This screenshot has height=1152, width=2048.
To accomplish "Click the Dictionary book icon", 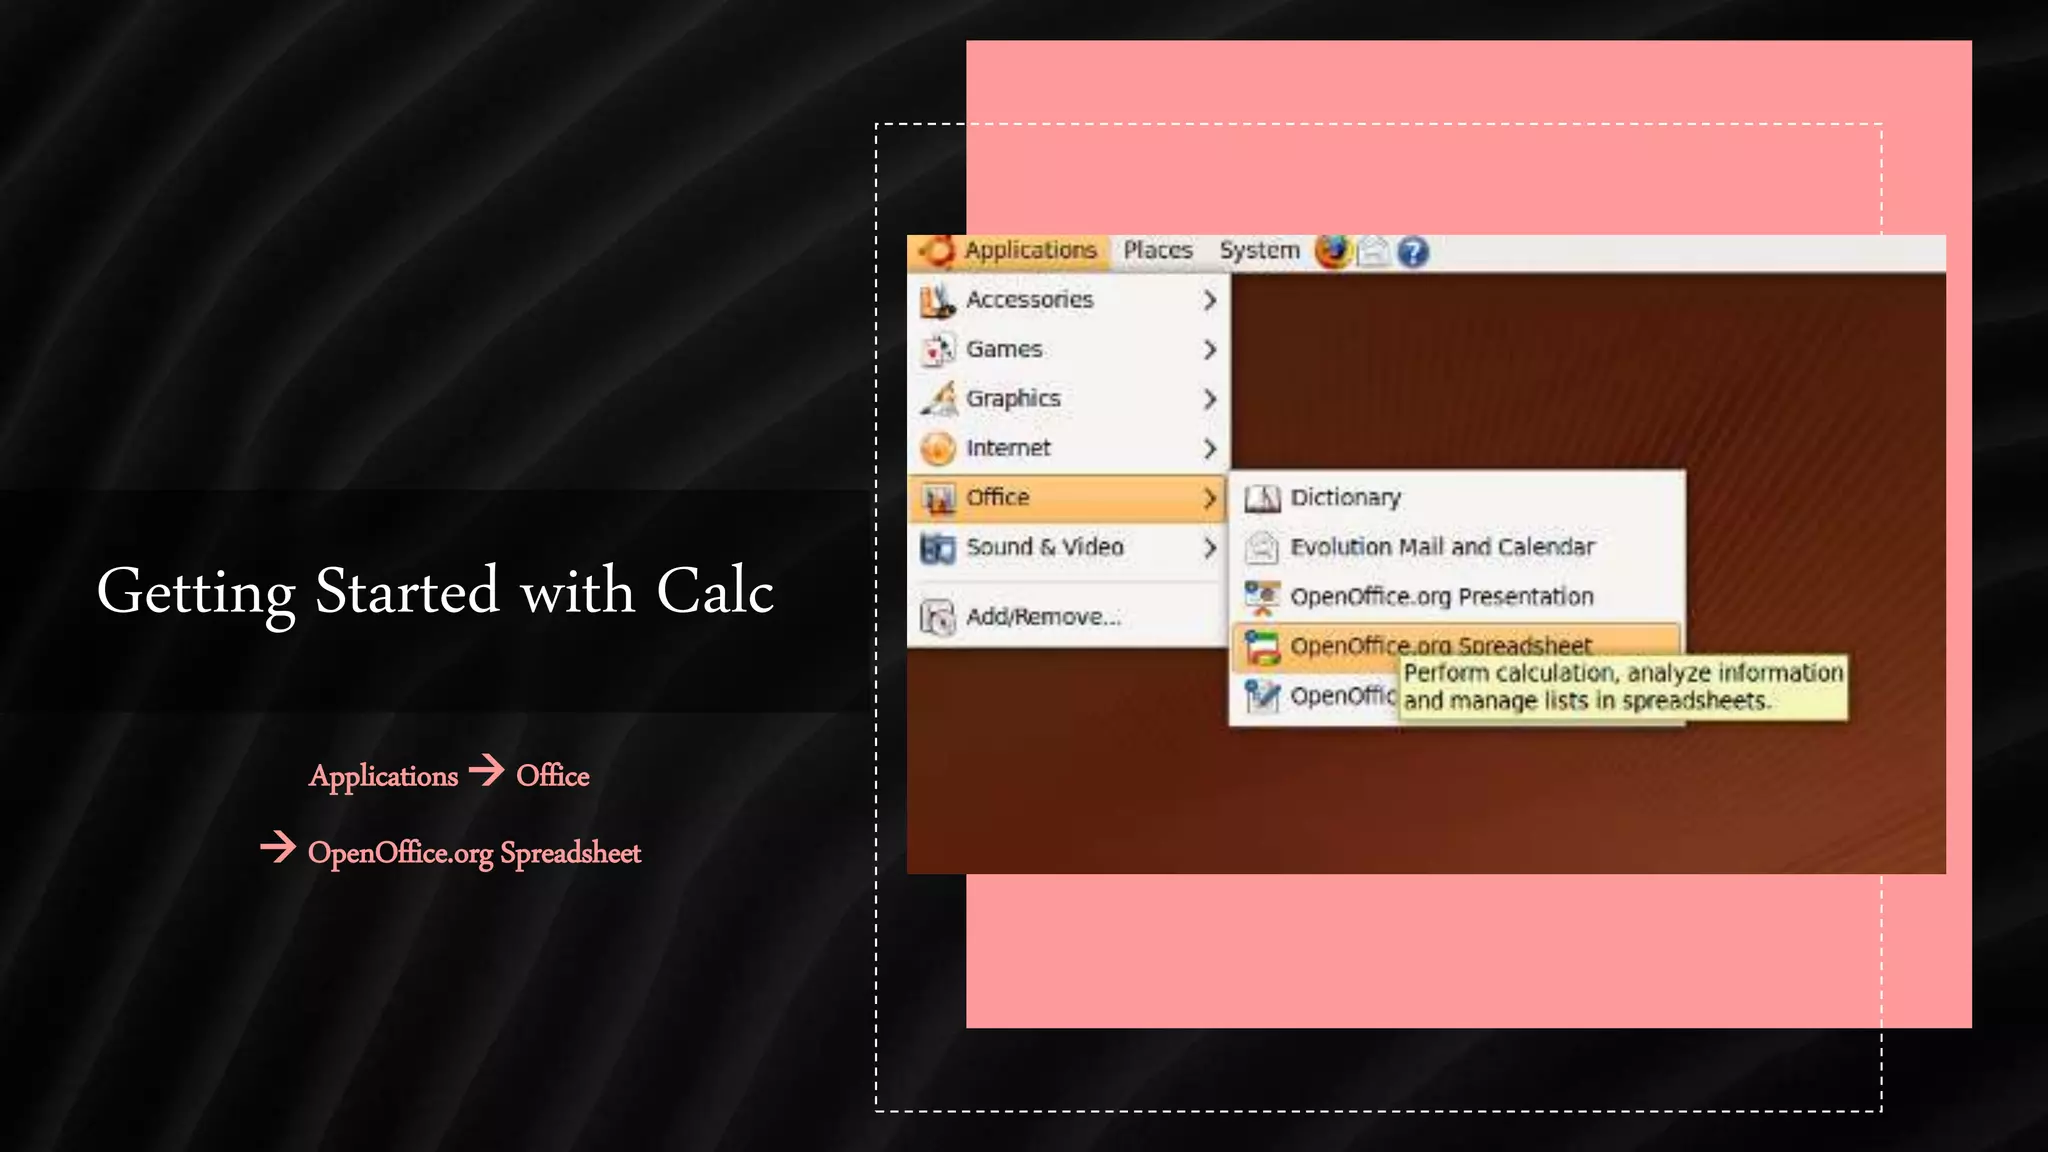I will 1262,498.
